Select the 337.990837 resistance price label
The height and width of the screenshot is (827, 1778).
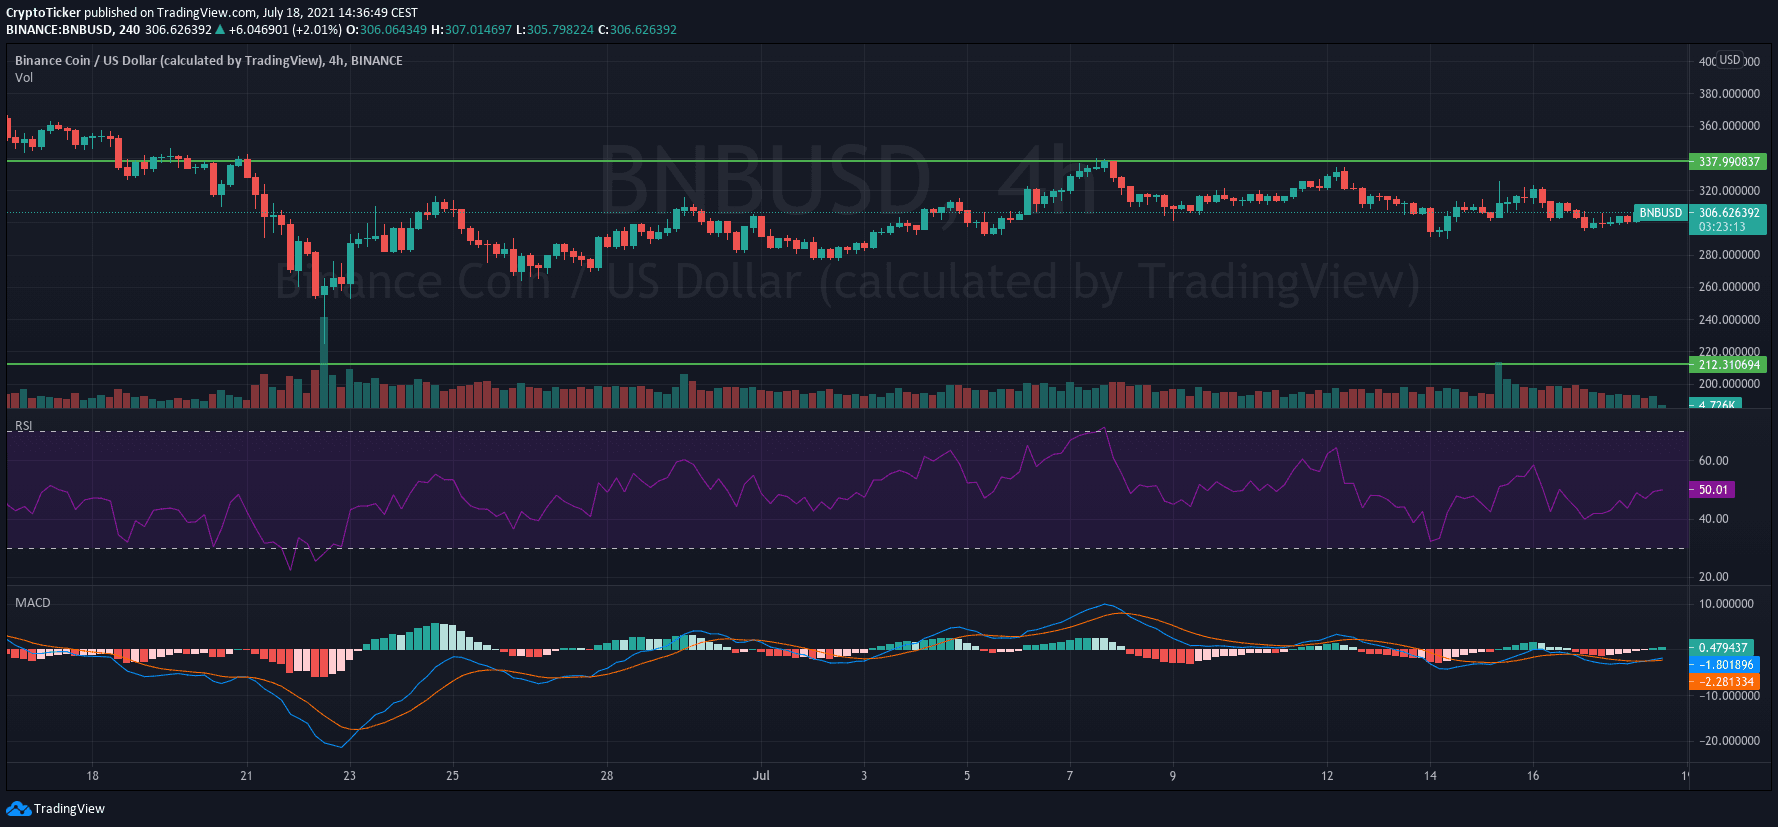(1727, 162)
